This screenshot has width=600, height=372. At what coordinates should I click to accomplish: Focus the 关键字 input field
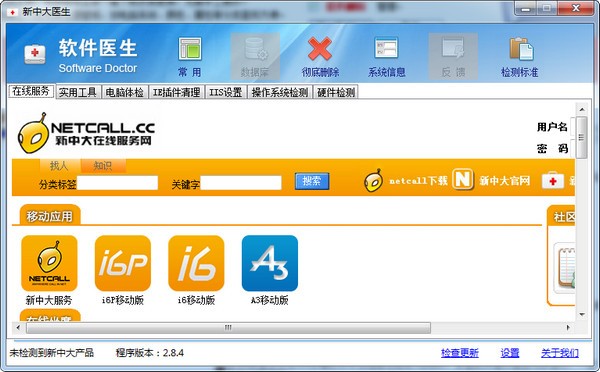tap(241, 183)
